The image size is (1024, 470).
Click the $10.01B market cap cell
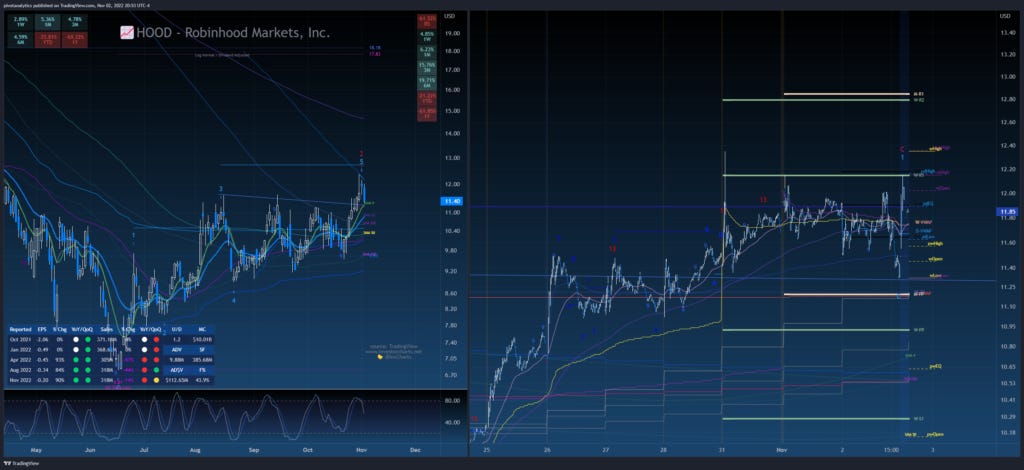click(201, 339)
